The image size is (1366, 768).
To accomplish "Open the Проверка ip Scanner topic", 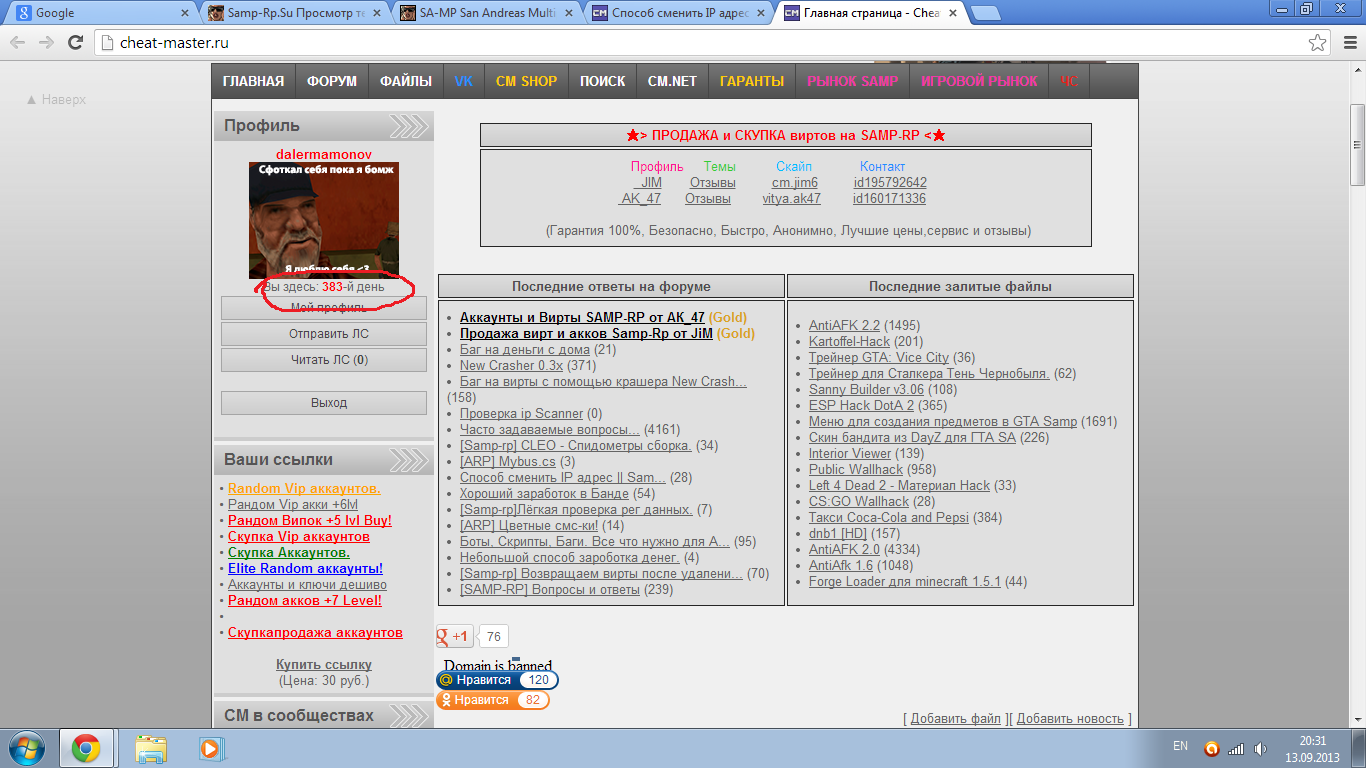I will (x=521, y=414).
